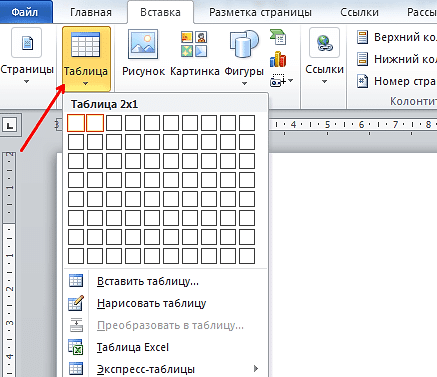Click the Страницы pages icon
Image resolution: width=437 pixels, height=377 pixels.
click(27, 43)
